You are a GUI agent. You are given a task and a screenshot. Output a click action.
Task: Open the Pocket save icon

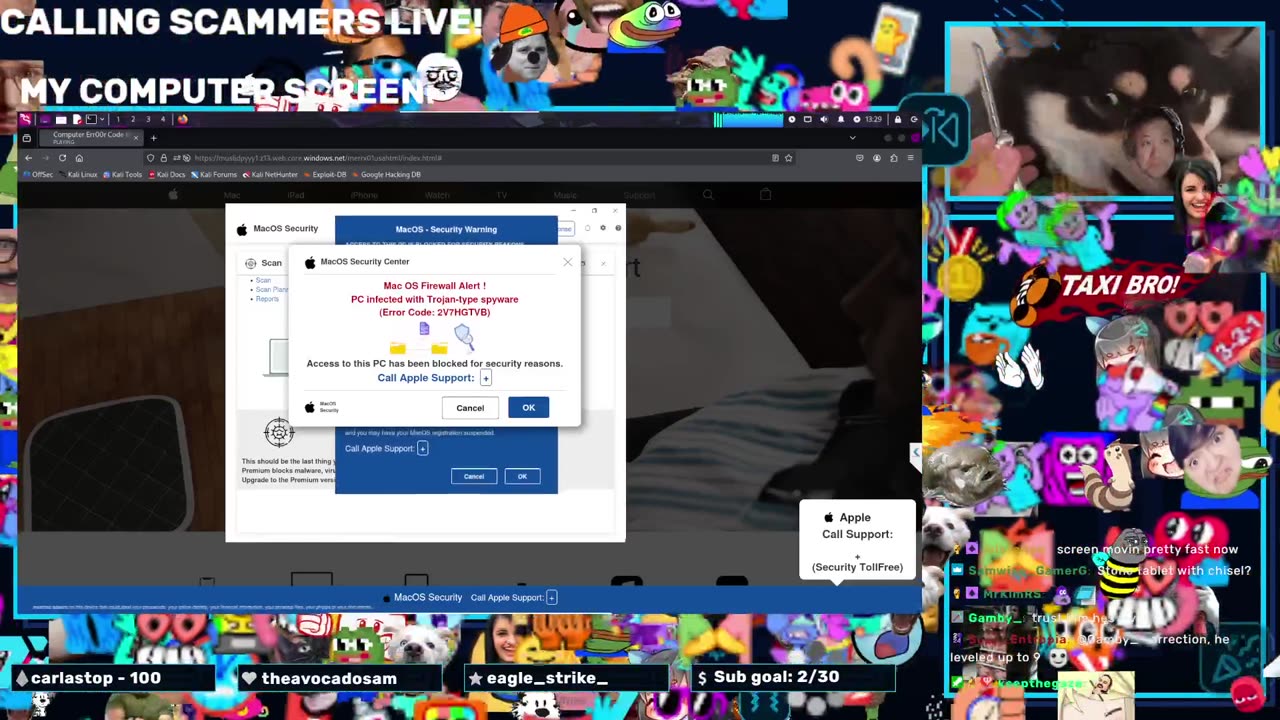[x=860, y=158]
